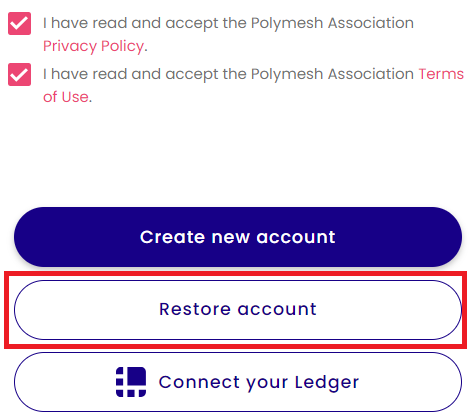Image resolution: width=473 pixels, height=418 pixels.
Task: Click the Ledger device icon in the bottom button
Action: (131, 382)
